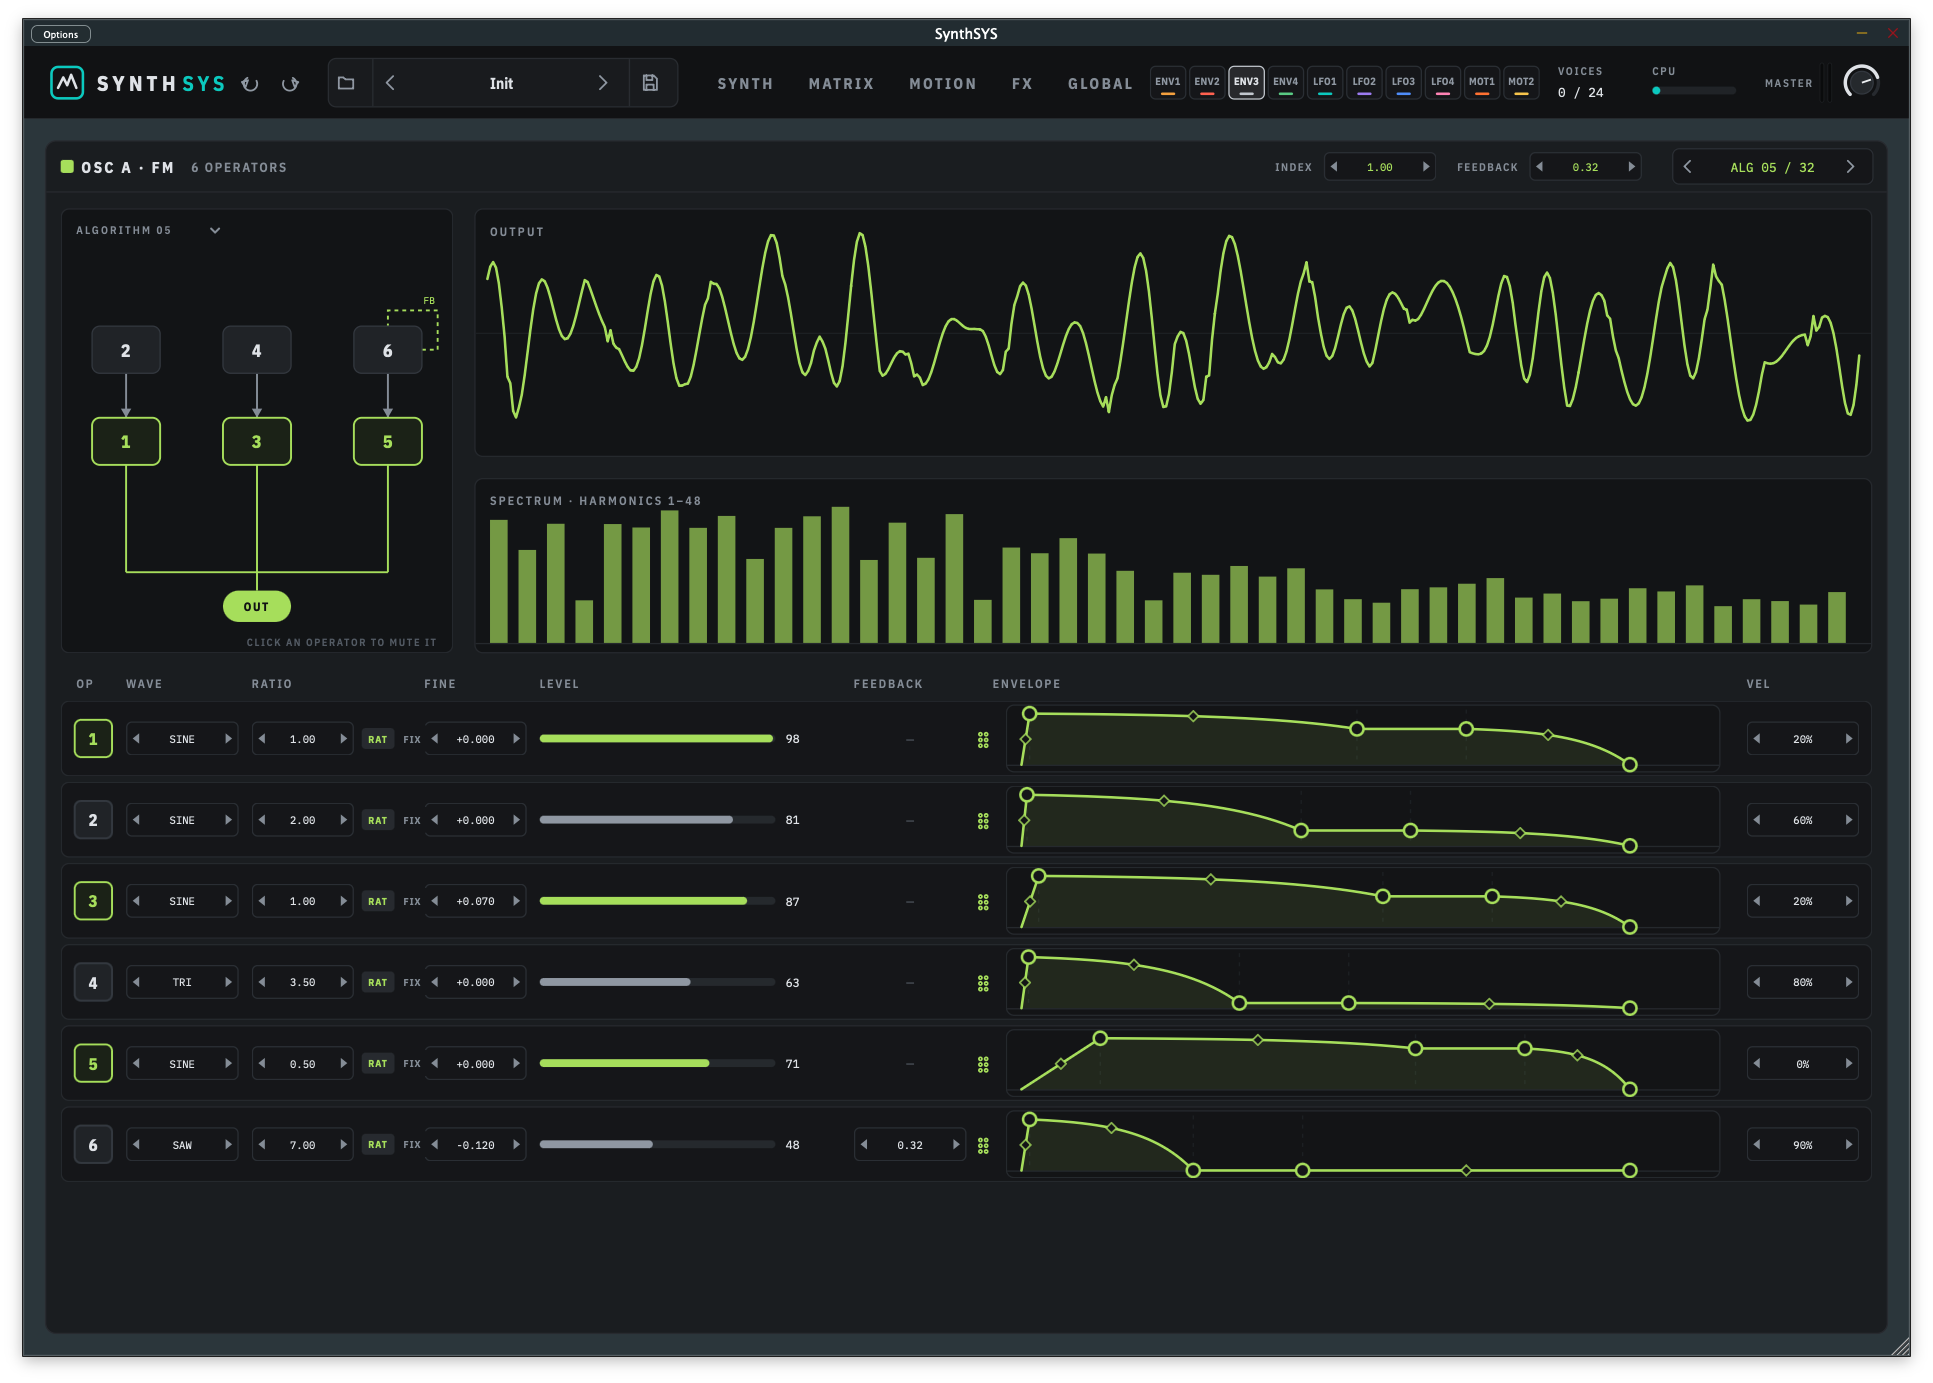The image size is (1933, 1383).
Task: Open envelope grid icon for operator 1
Action: 983,739
